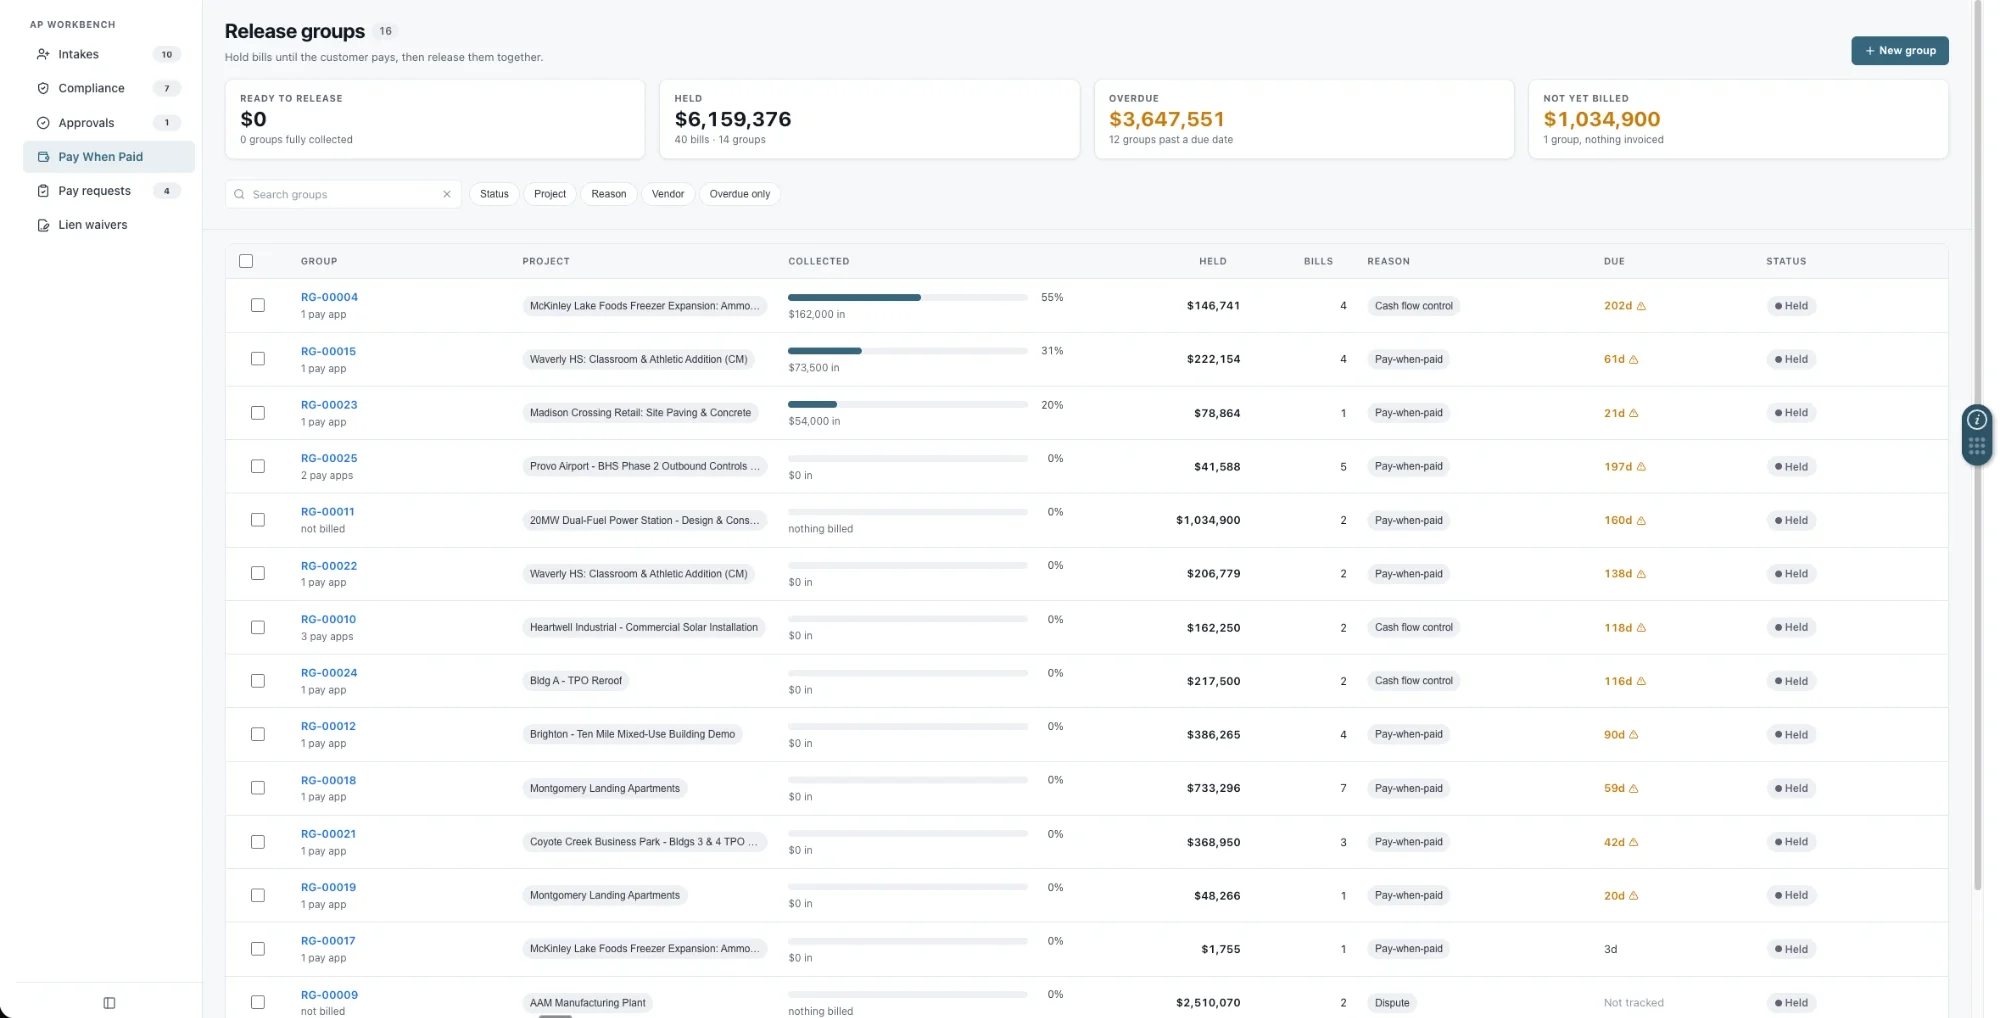The image size is (2000, 1018).
Task: Open the Vendor filter dropdown
Action: point(668,194)
